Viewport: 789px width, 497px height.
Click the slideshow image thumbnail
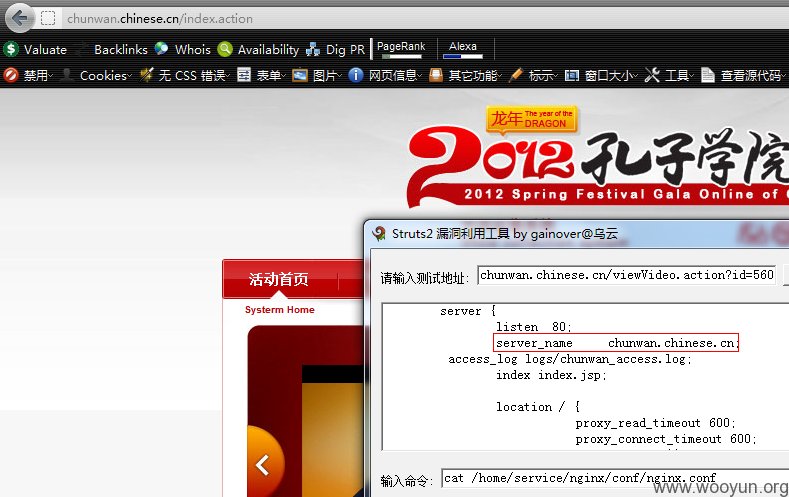(x=332, y=431)
